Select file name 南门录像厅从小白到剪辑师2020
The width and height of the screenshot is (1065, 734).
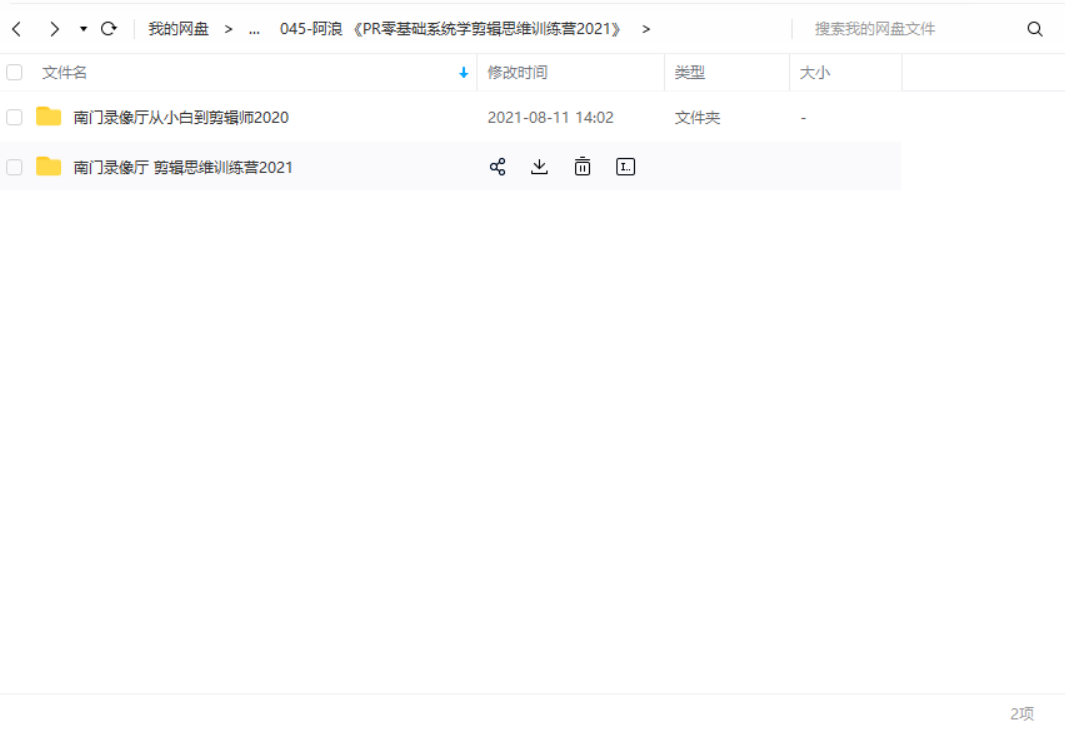pyautogui.click(x=181, y=117)
